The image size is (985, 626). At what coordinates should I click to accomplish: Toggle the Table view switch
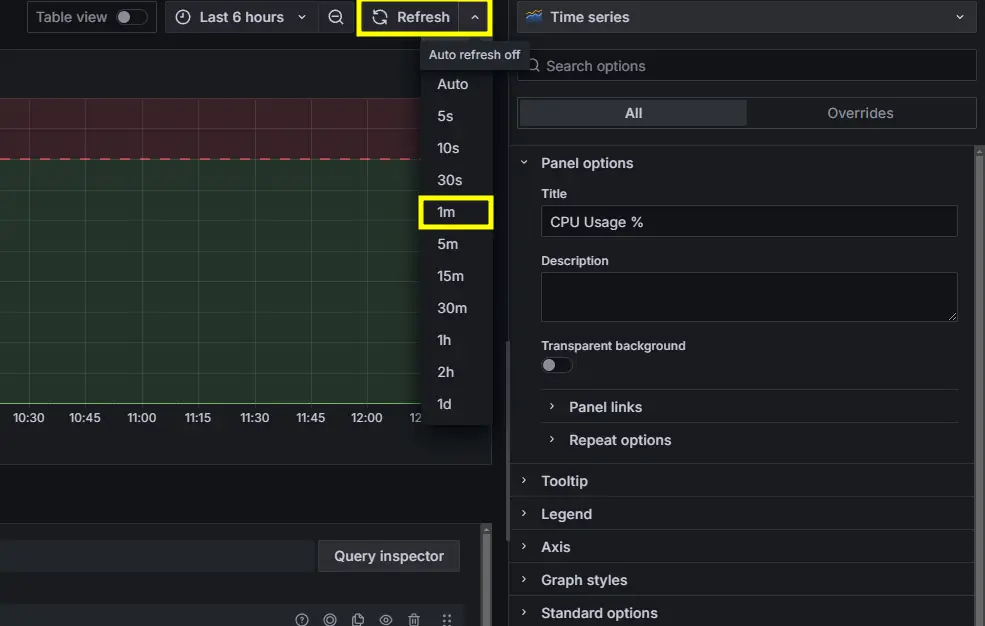coord(131,17)
